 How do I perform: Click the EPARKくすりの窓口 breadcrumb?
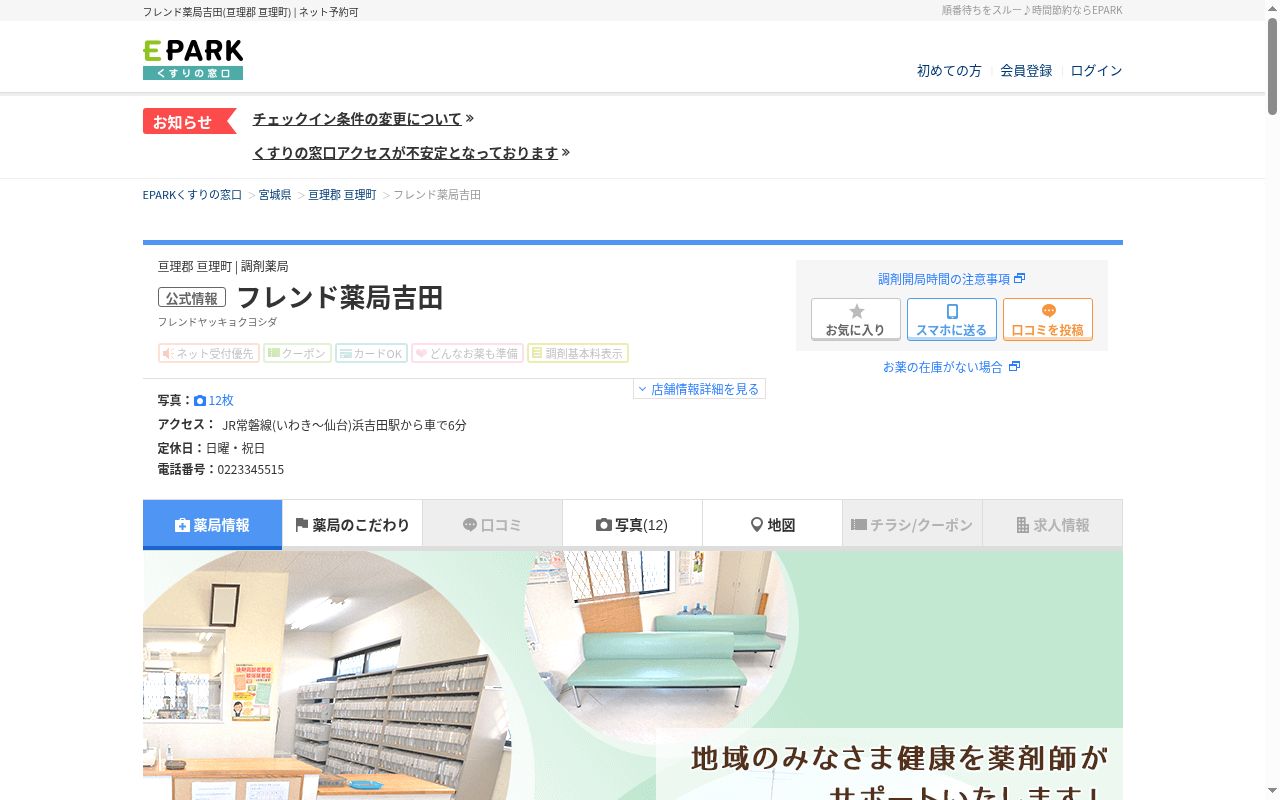point(192,195)
